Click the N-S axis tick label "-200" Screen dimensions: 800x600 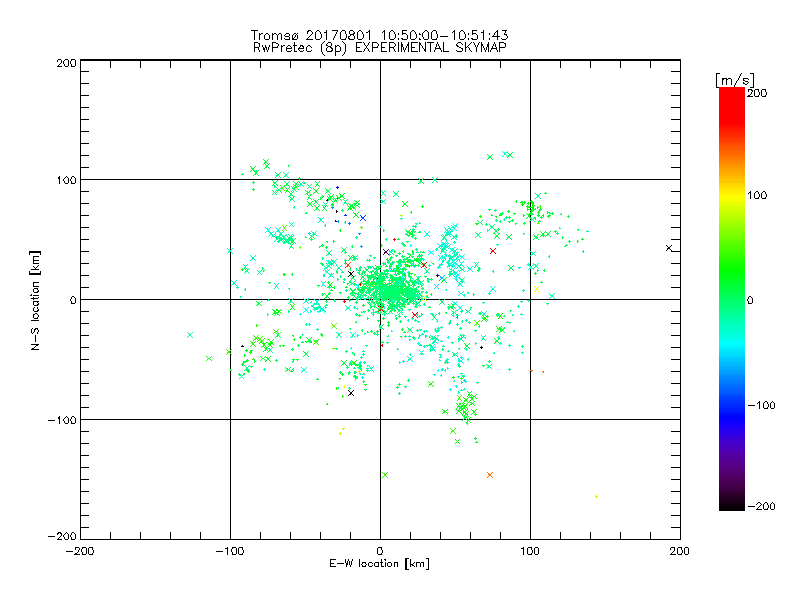(x=62, y=536)
